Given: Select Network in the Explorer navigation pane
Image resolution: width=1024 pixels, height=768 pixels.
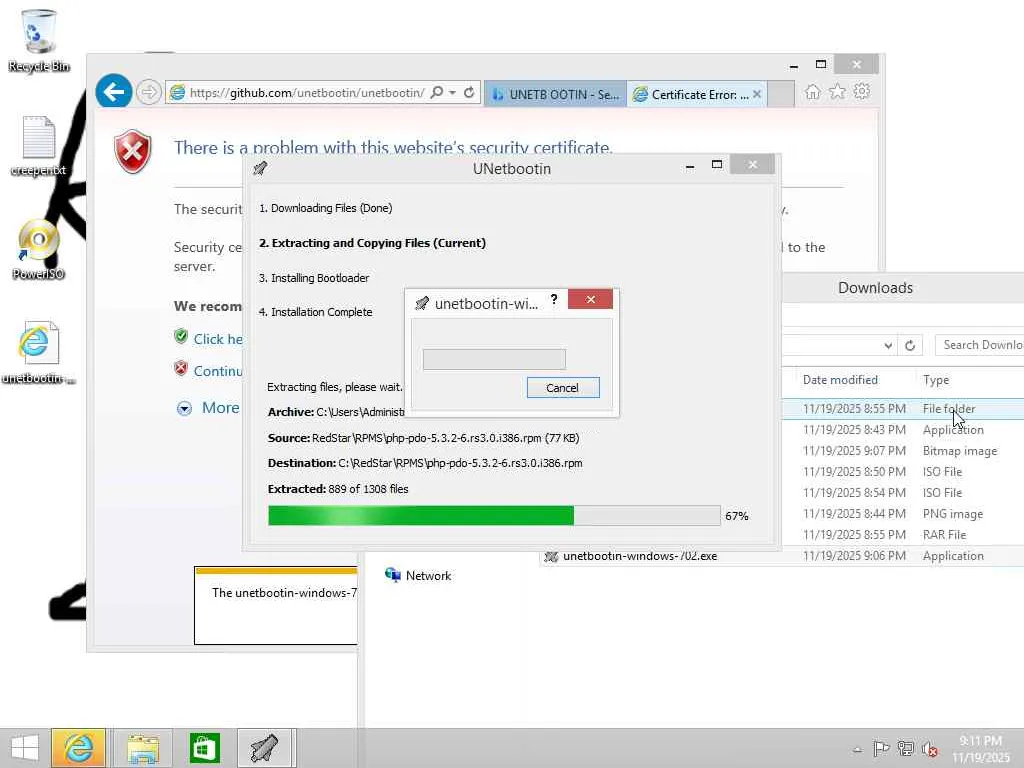Looking at the screenshot, I should click(418, 575).
